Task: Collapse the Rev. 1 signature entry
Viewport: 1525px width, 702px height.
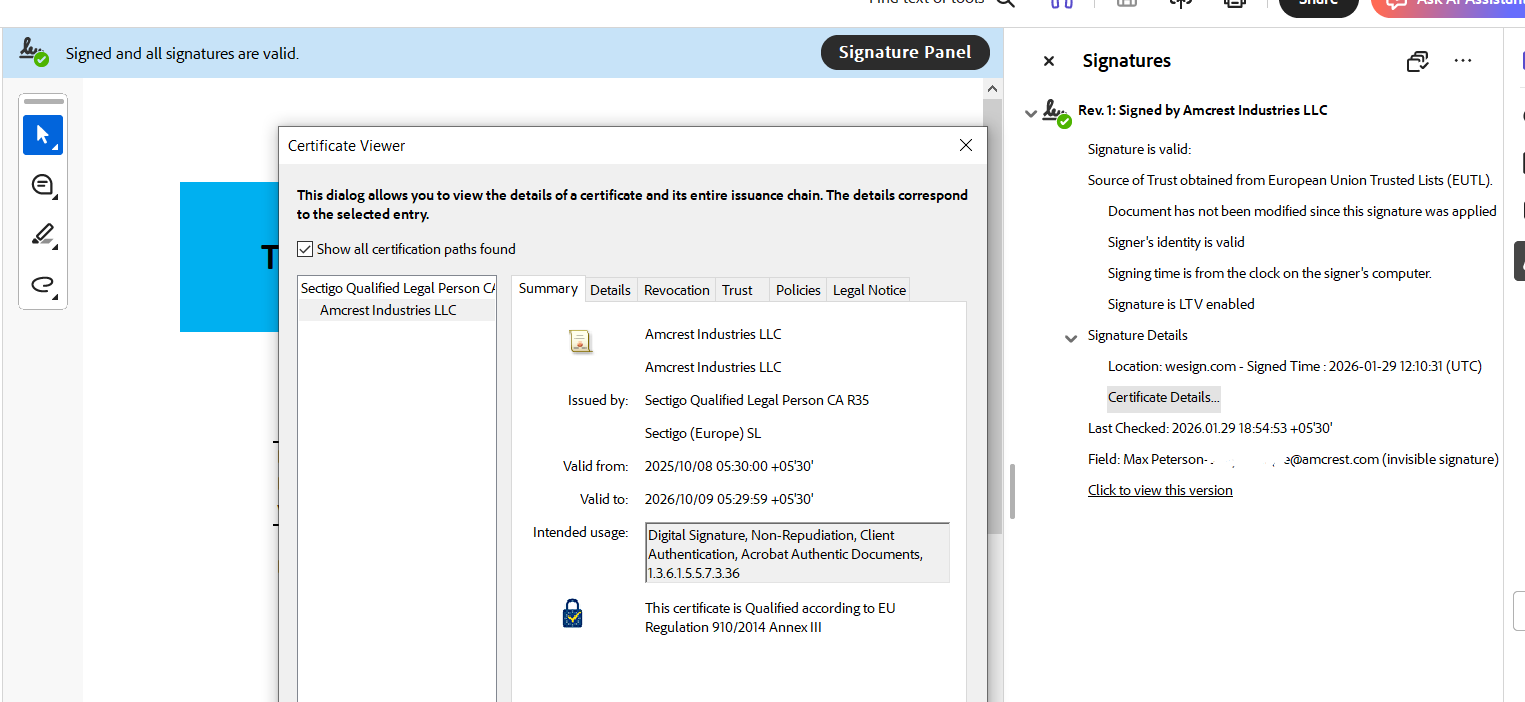Action: pos(1030,113)
